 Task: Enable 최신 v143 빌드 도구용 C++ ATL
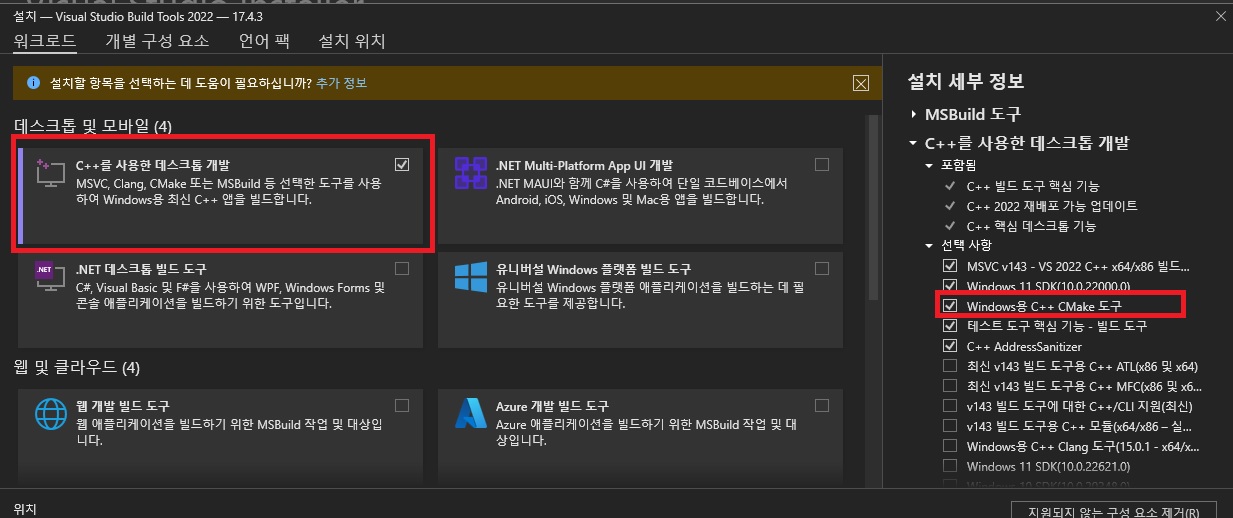pyautogui.click(x=950, y=366)
